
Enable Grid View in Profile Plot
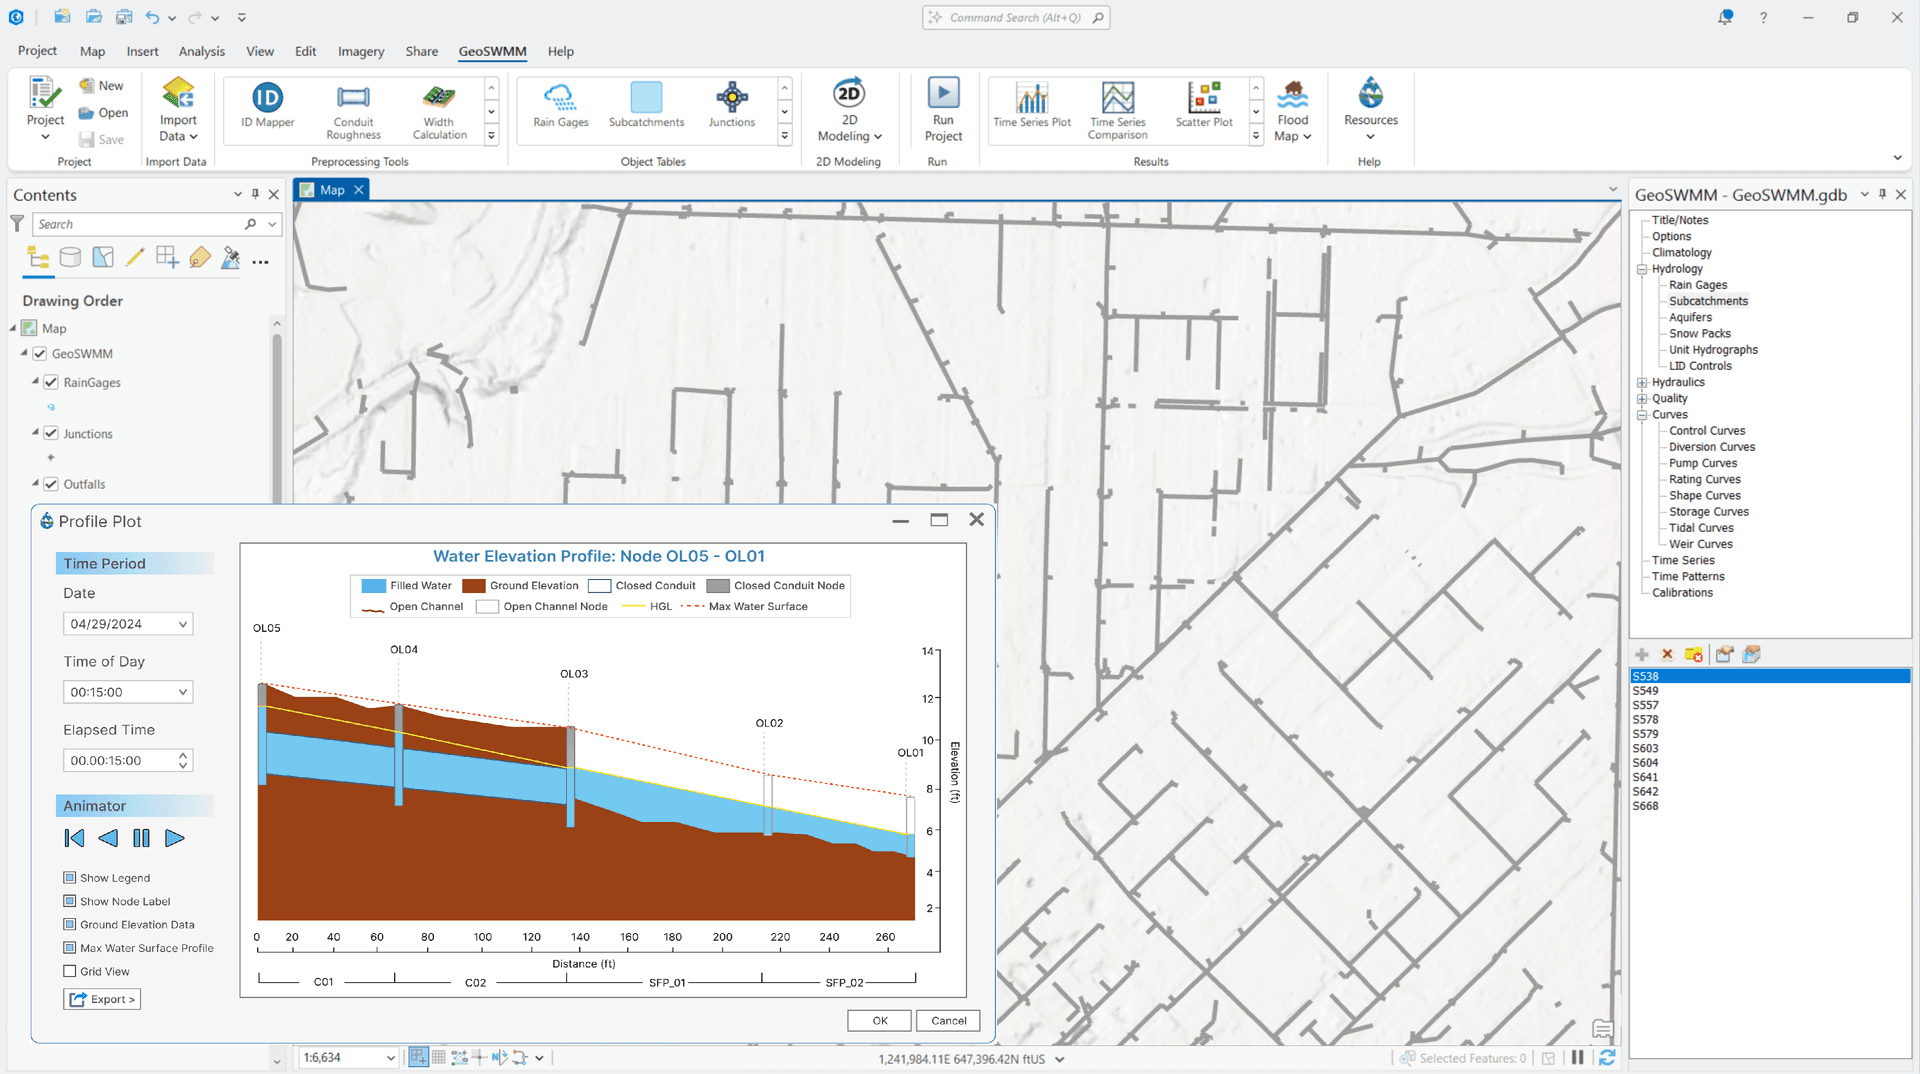69,970
